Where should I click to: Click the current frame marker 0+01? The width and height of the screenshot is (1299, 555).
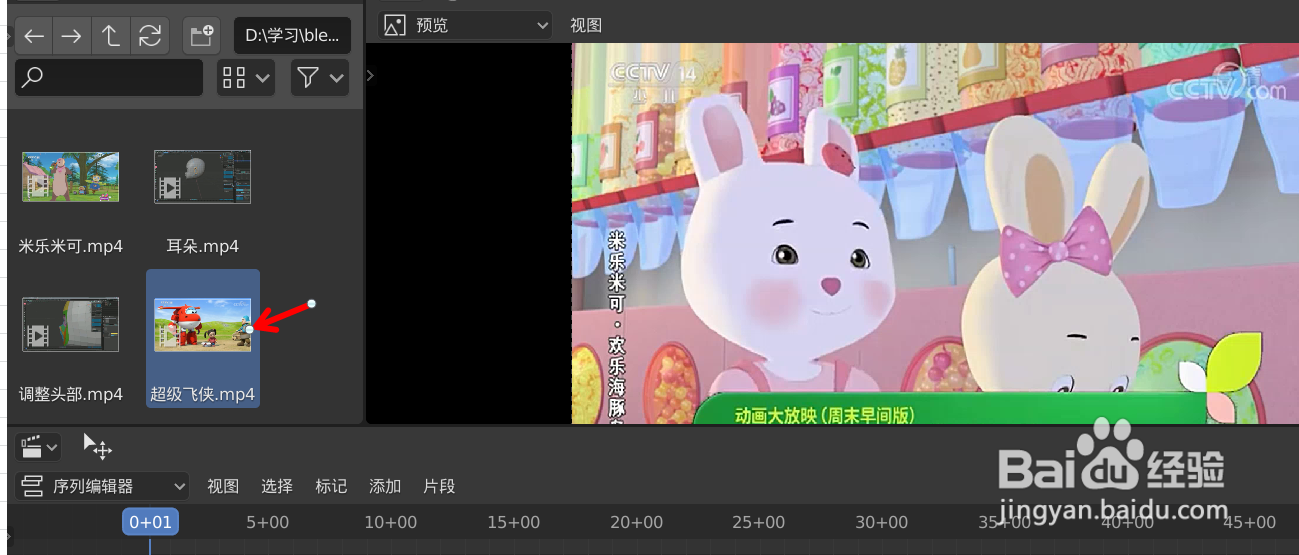[x=150, y=522]
